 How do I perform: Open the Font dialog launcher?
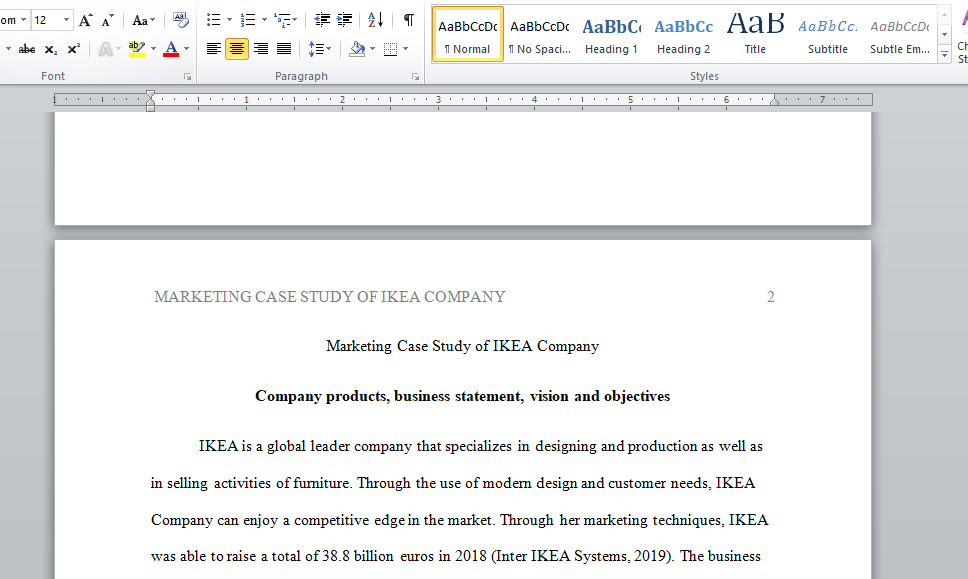click(x=187, y=77)
